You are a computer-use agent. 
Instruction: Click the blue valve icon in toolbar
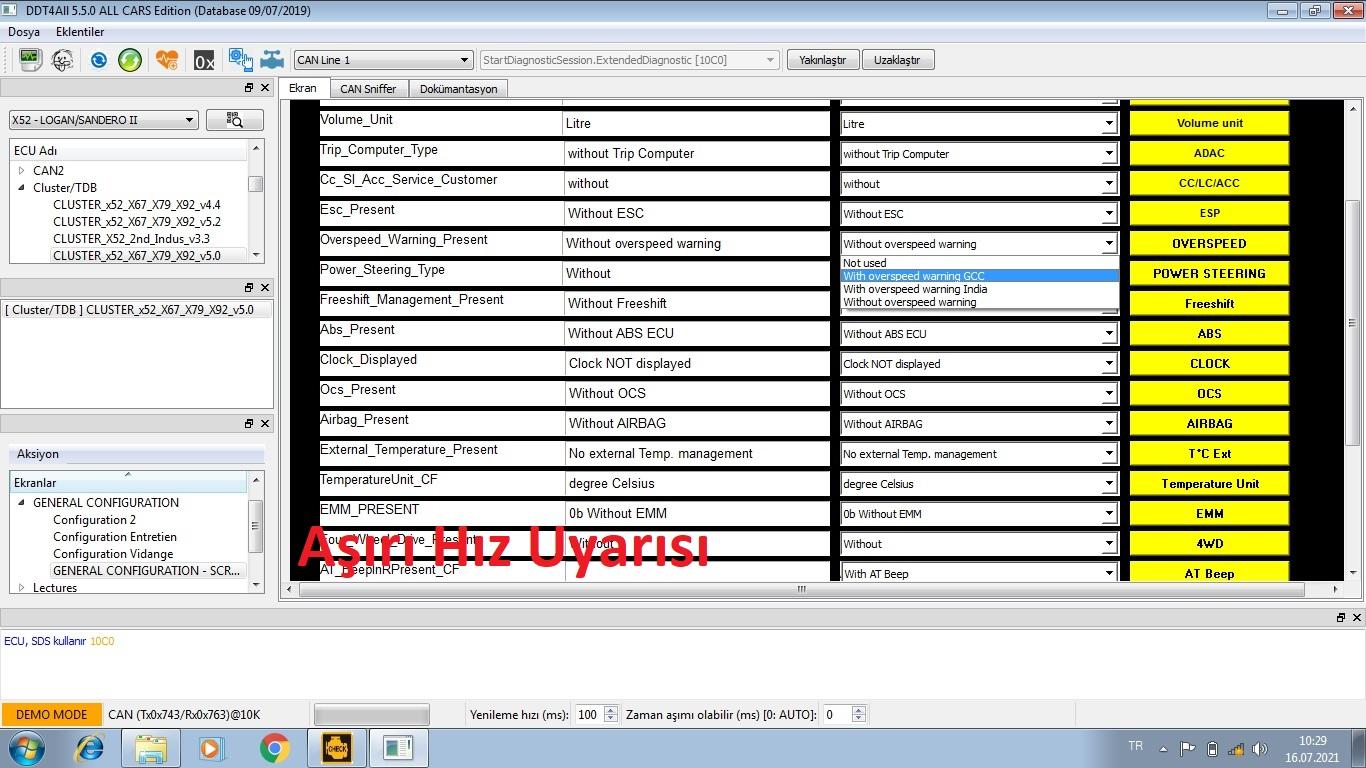point(272,60)
